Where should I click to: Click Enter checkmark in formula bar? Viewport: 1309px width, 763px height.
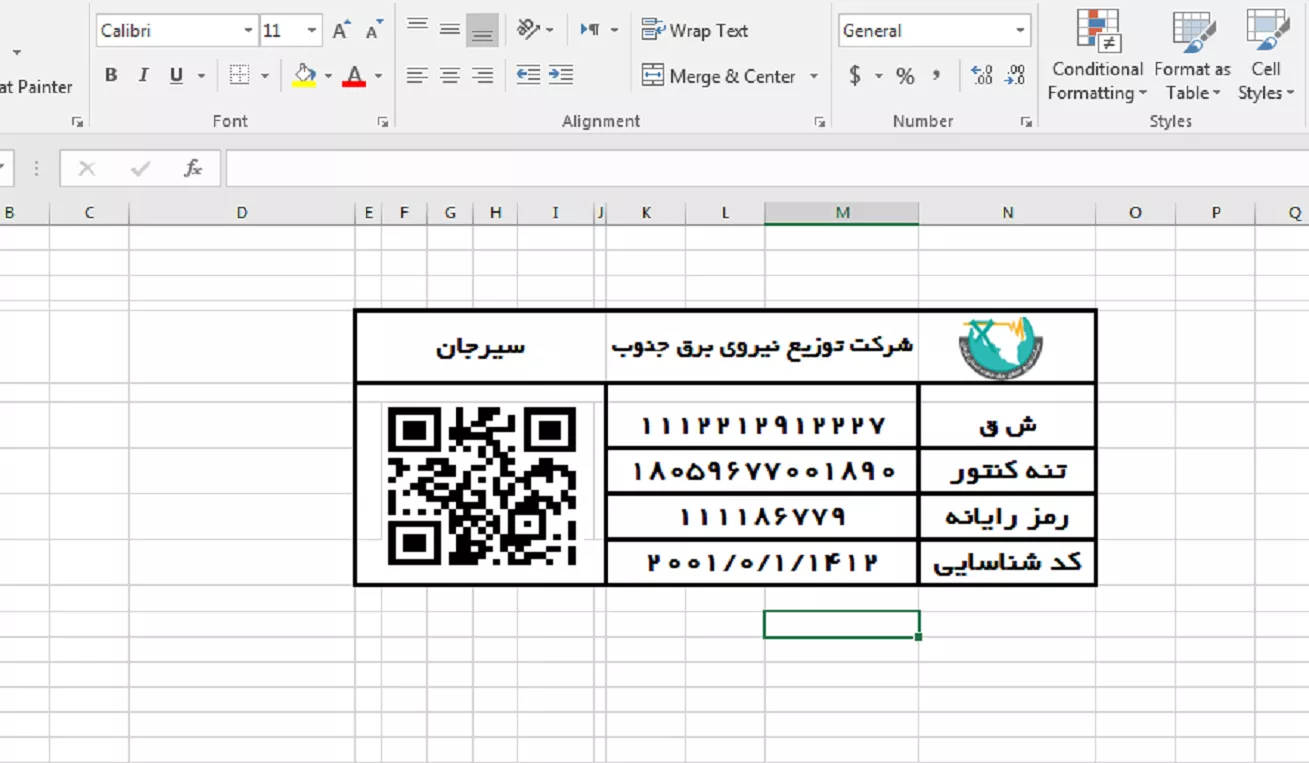pyautogui.click(x=140, y=169)
